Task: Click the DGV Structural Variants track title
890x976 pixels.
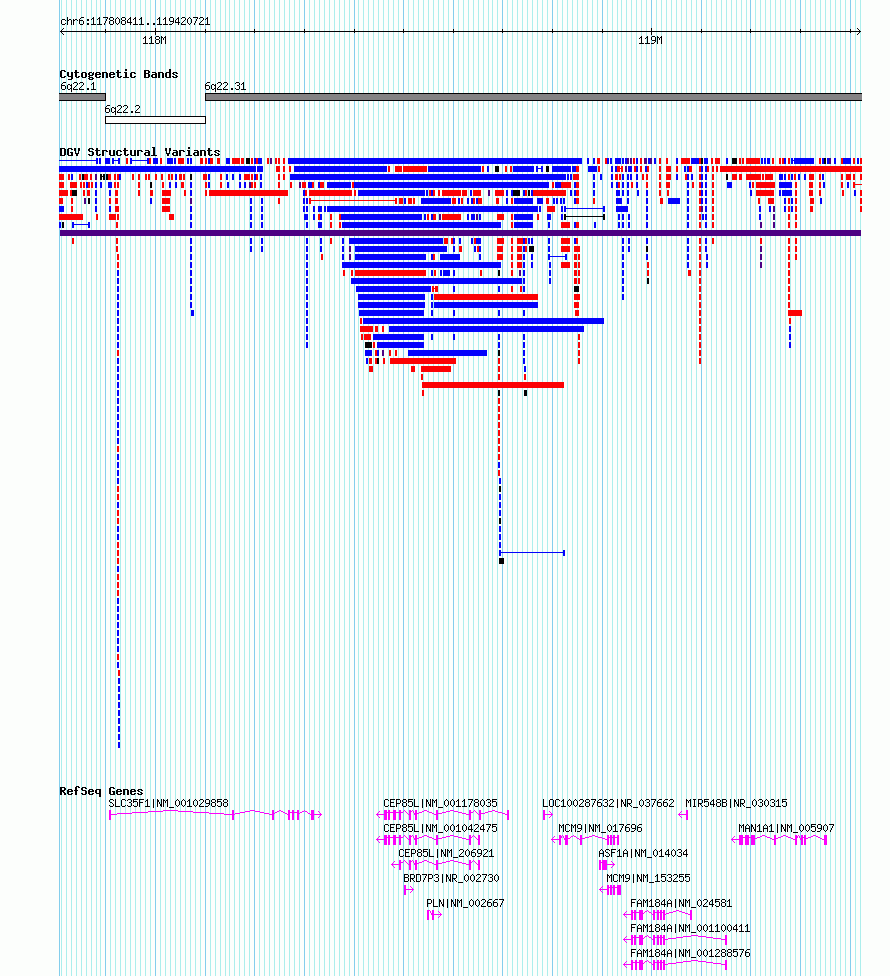Action: pos(140,152)
